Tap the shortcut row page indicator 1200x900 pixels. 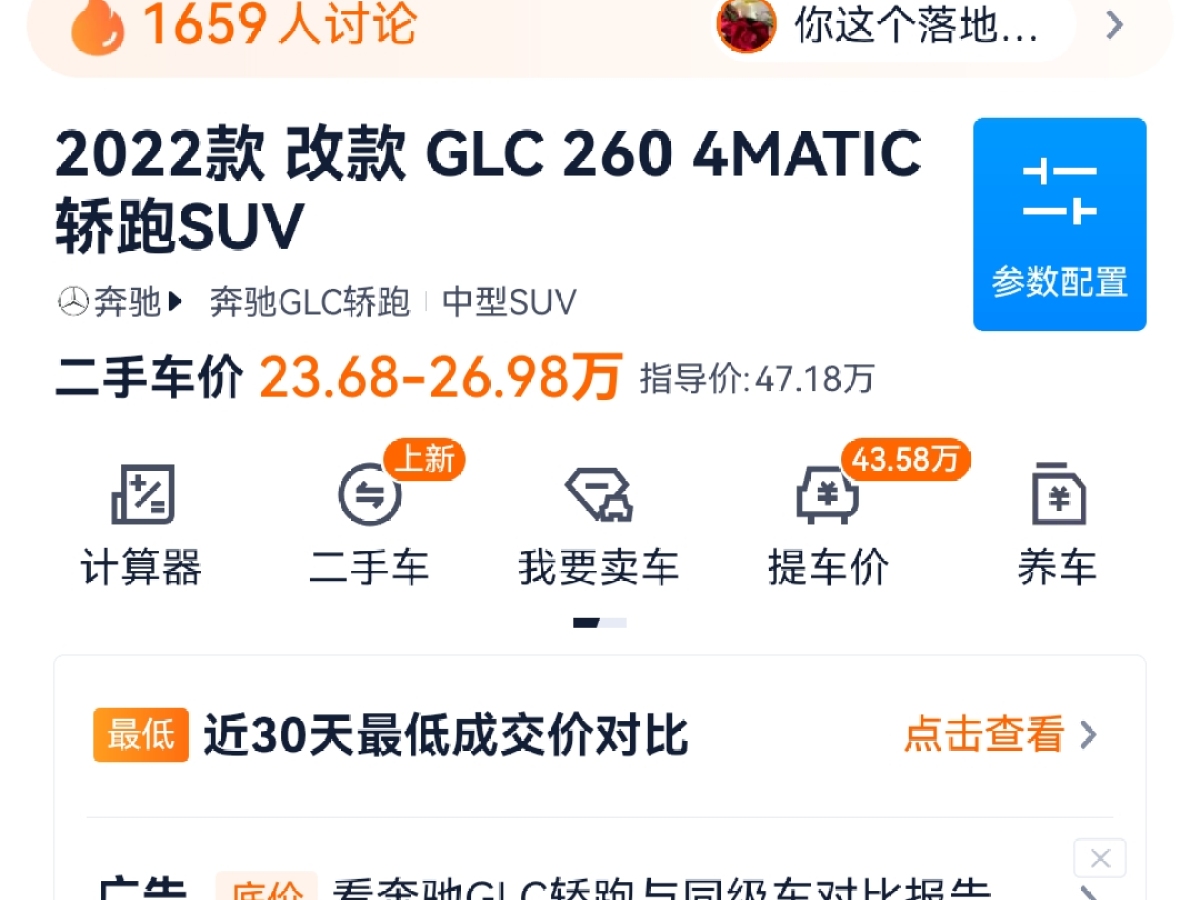pyautogui.click(x=599, y=622)
